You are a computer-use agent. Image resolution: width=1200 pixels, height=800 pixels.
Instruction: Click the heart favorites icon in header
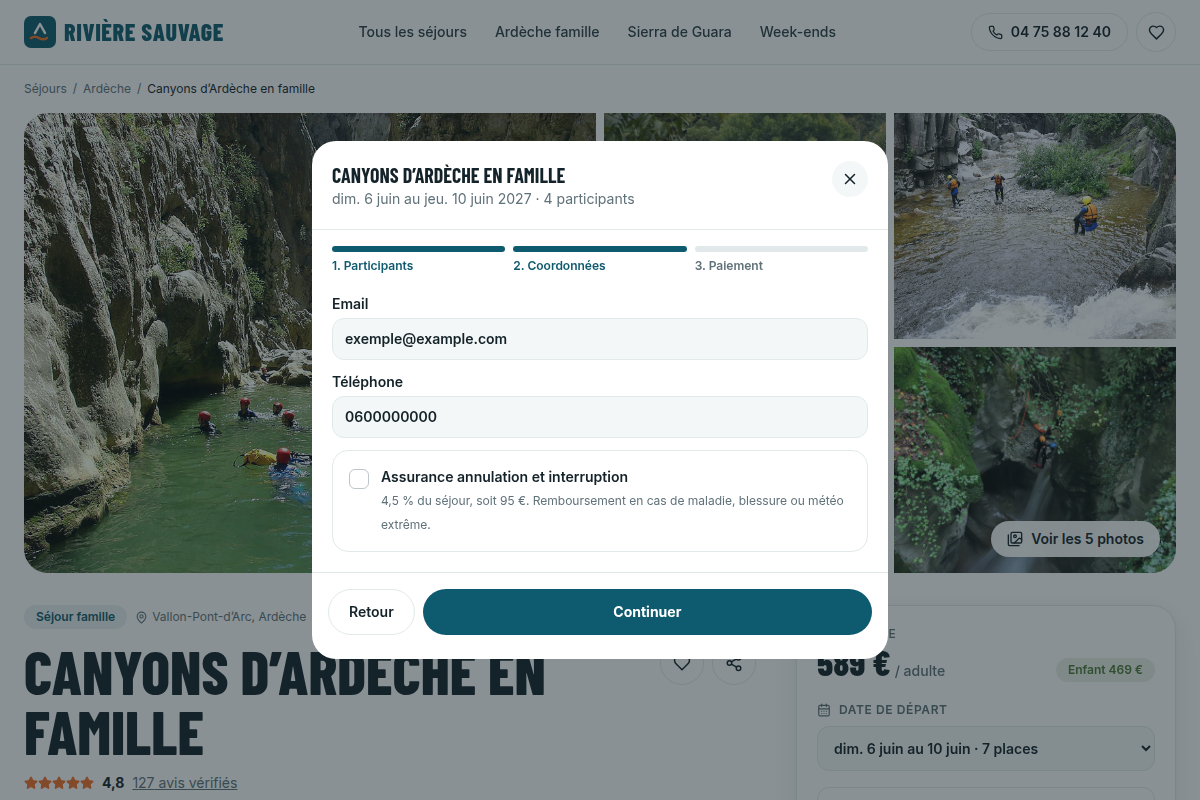(x=1156, y=32)
